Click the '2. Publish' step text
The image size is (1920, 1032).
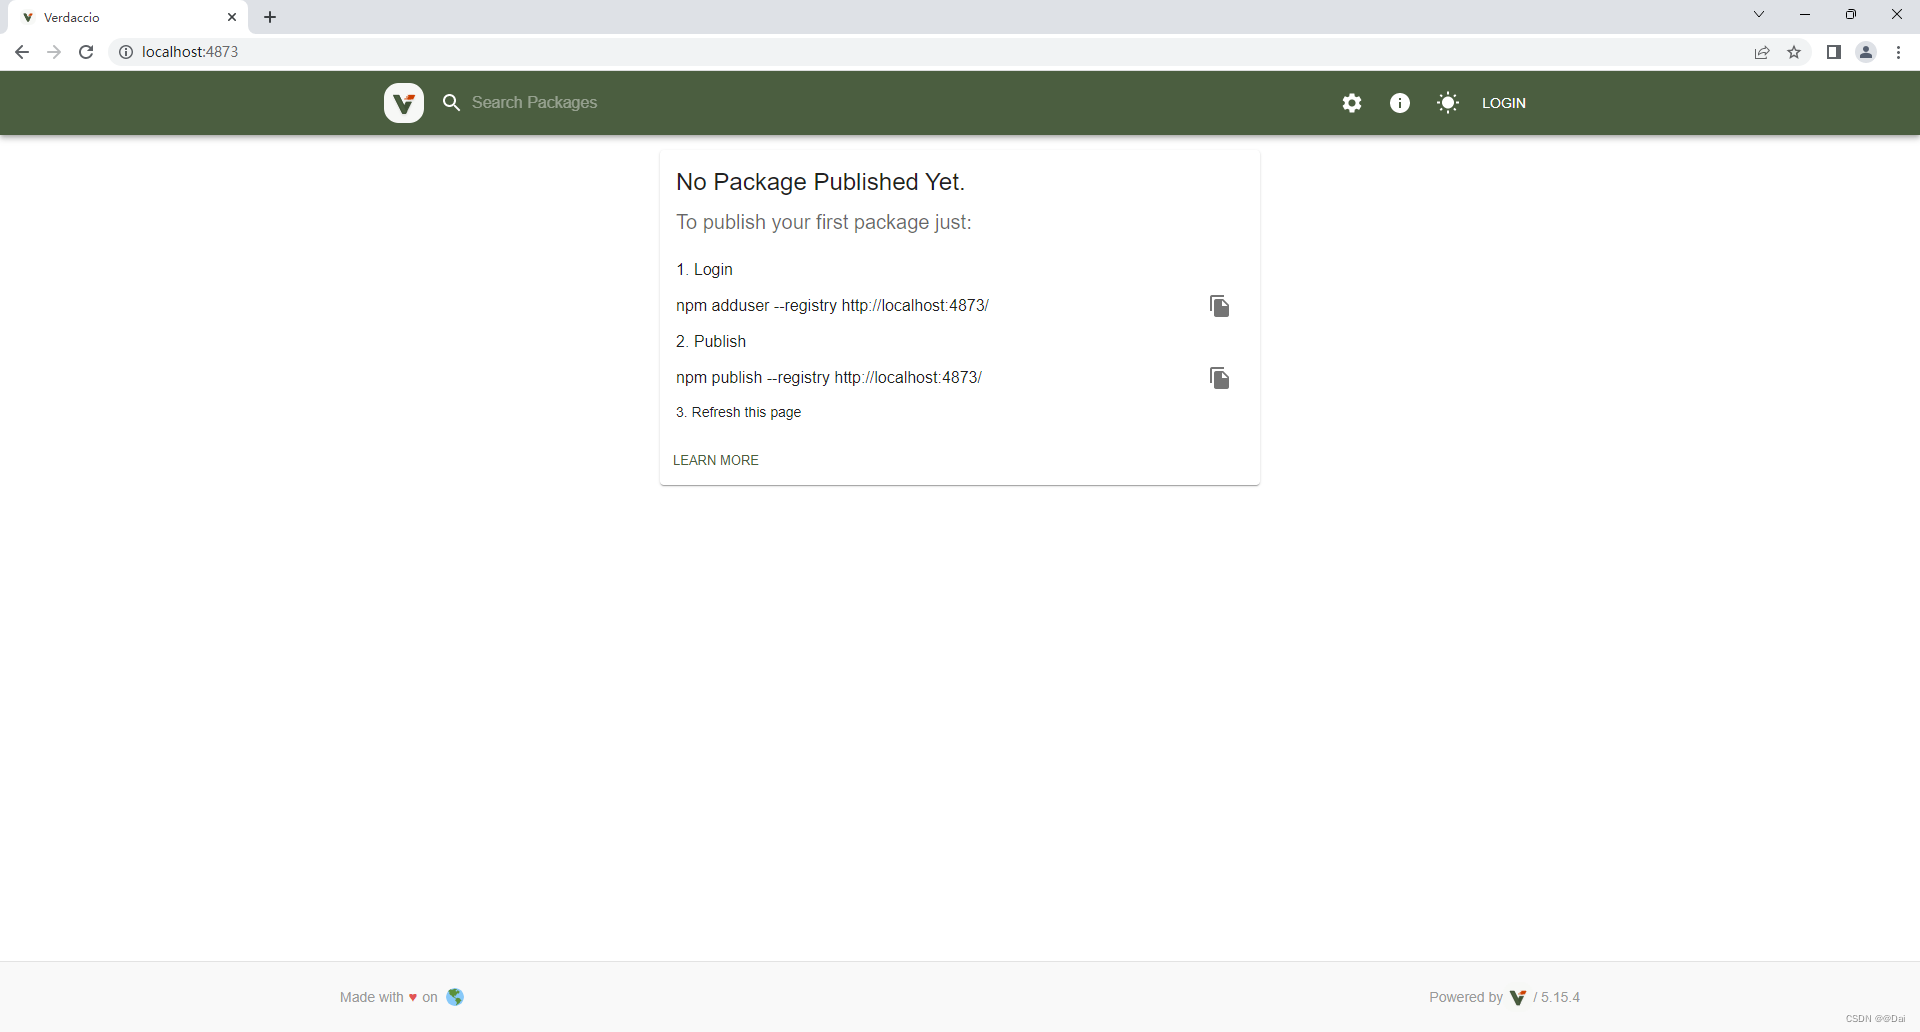click(x=711, y=342)
